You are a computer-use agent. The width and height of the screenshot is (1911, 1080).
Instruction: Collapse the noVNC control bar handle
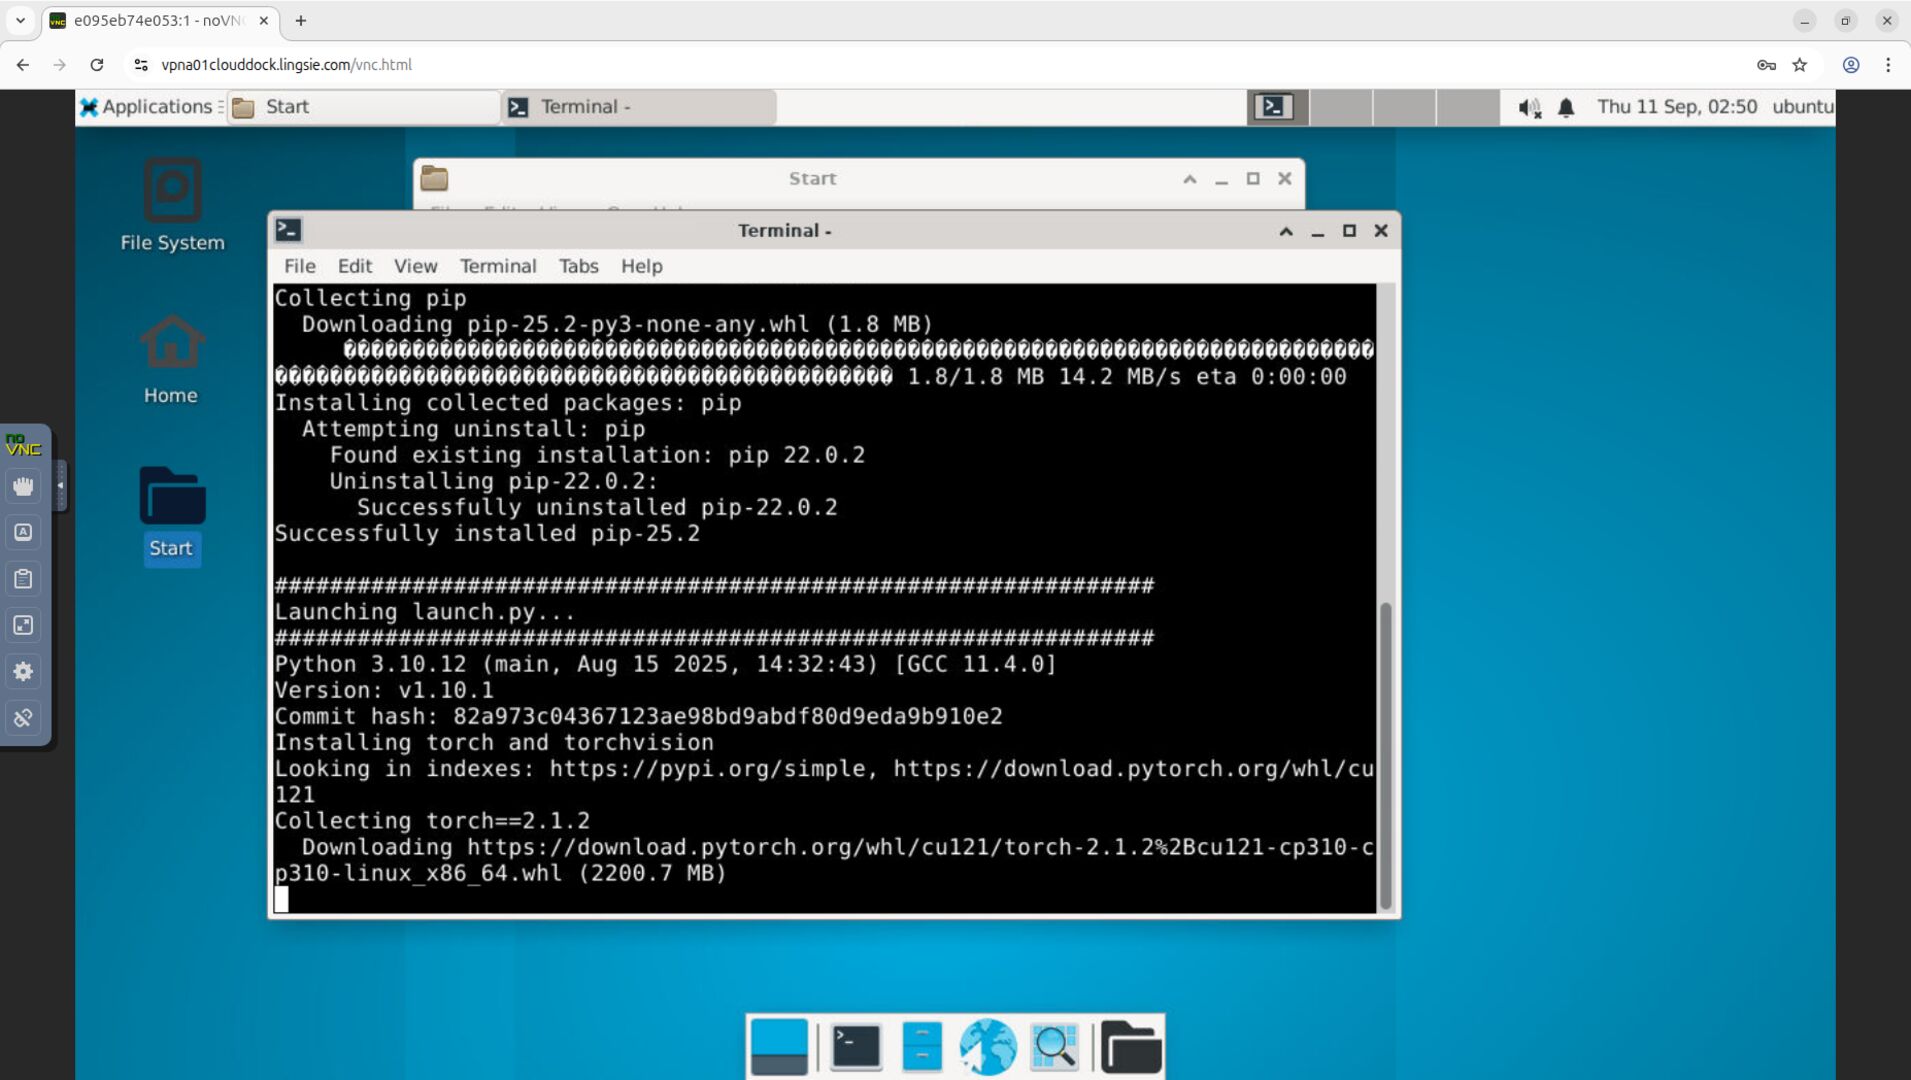[x=62, y=484]
